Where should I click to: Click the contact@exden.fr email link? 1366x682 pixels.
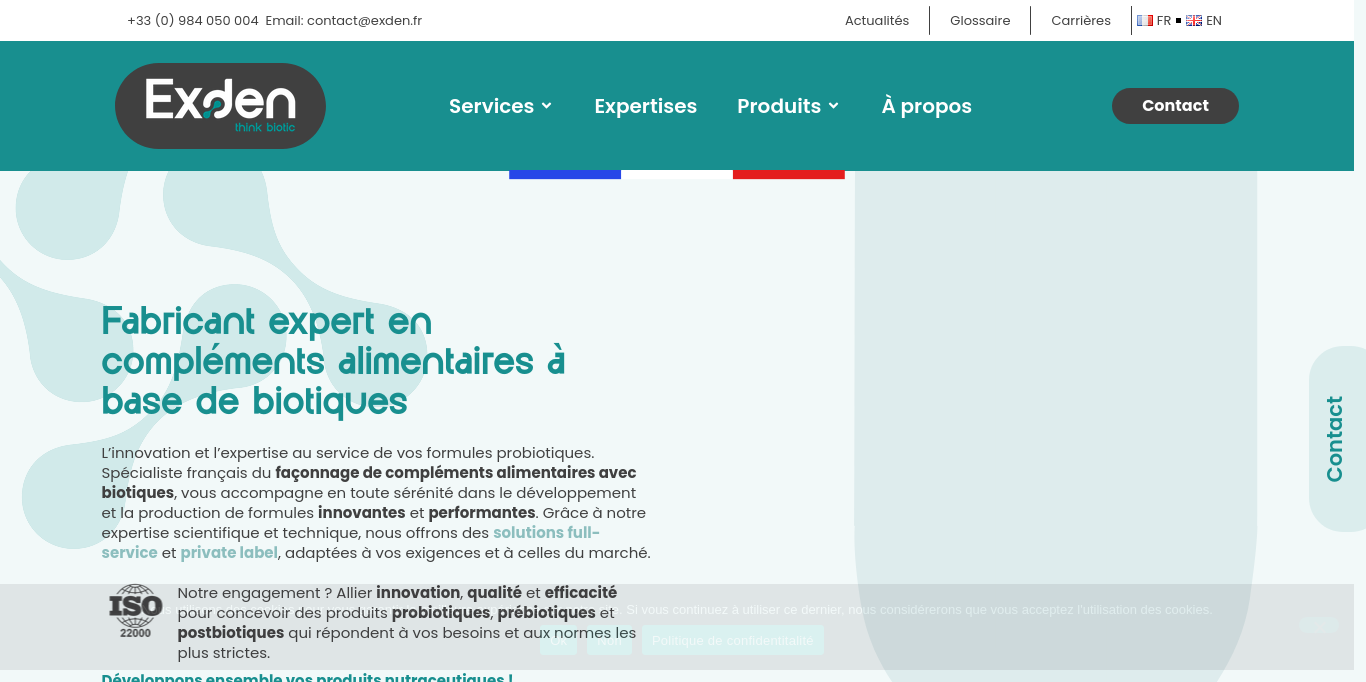click(x=364, y=20)
